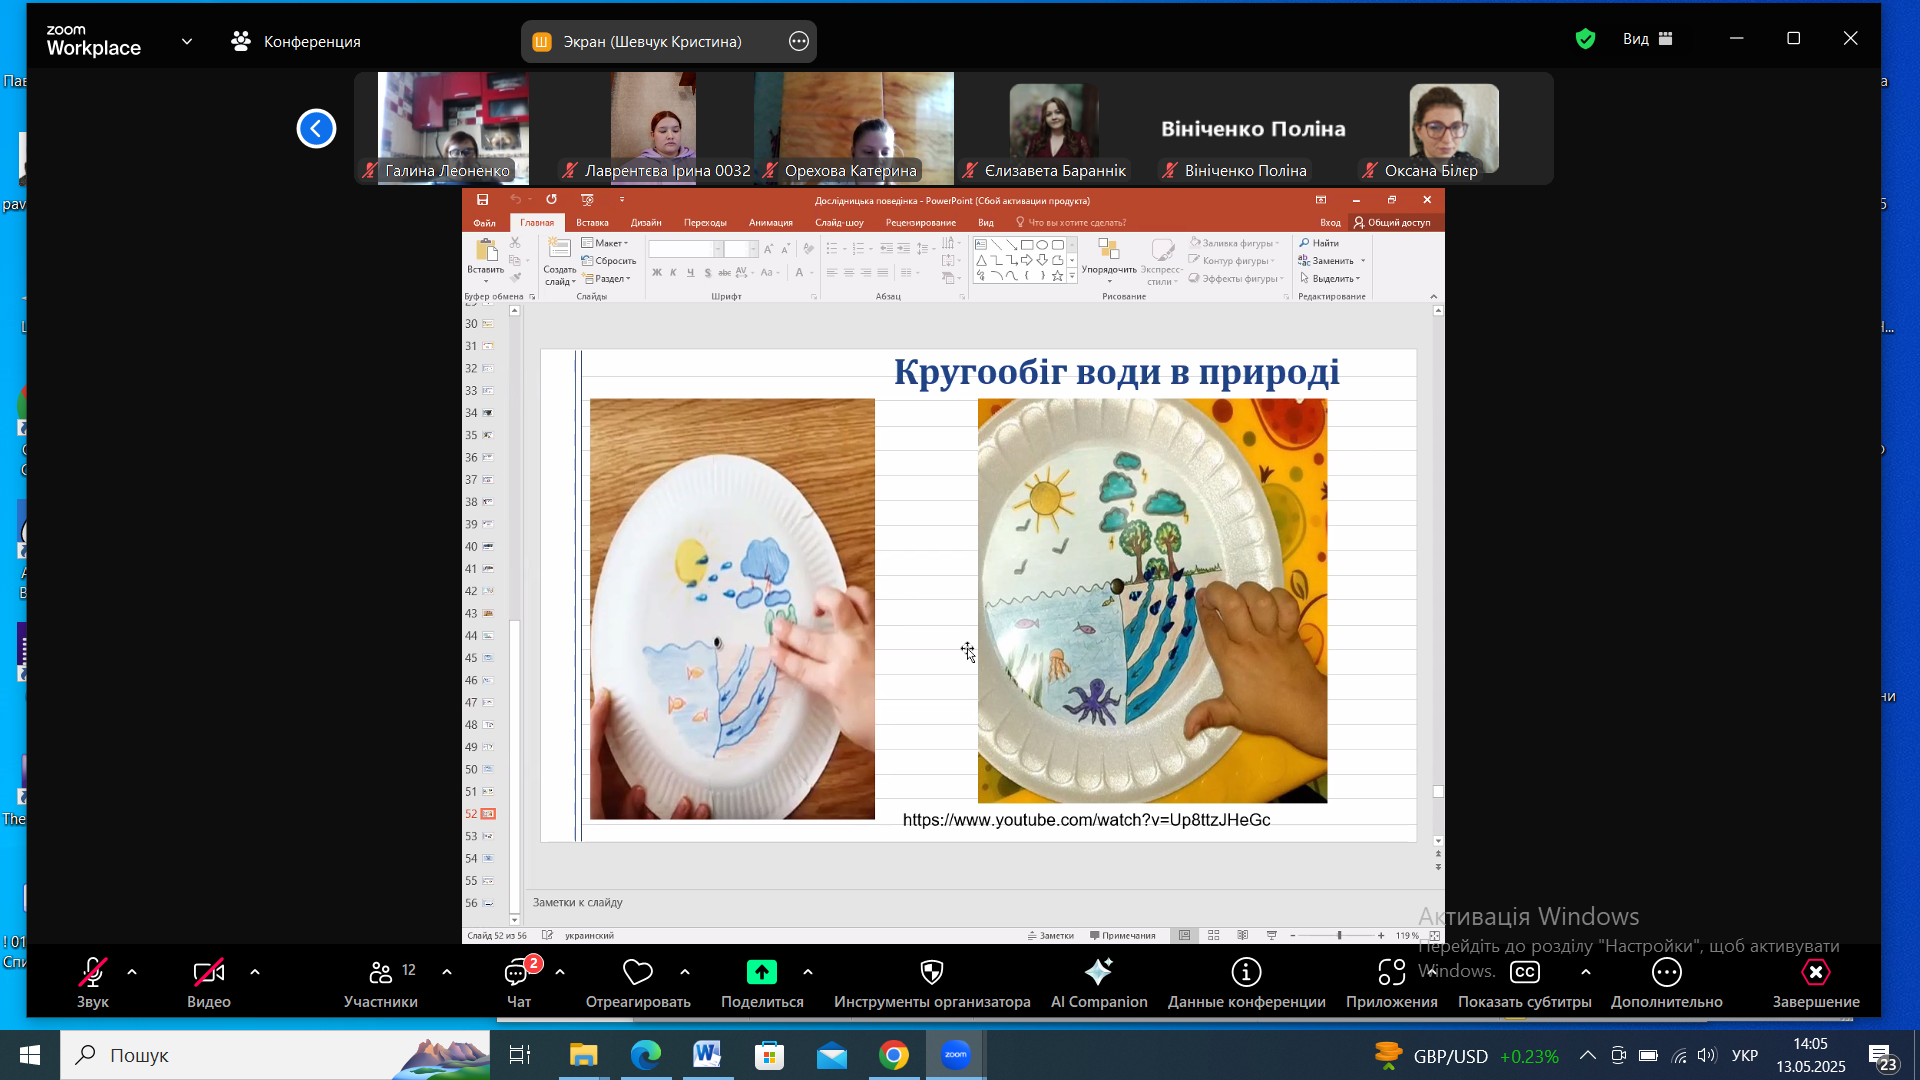Open the Файл tab in PowerPoint
The width and height of the screenshot is (1920, 1080).
coord(485,223)
